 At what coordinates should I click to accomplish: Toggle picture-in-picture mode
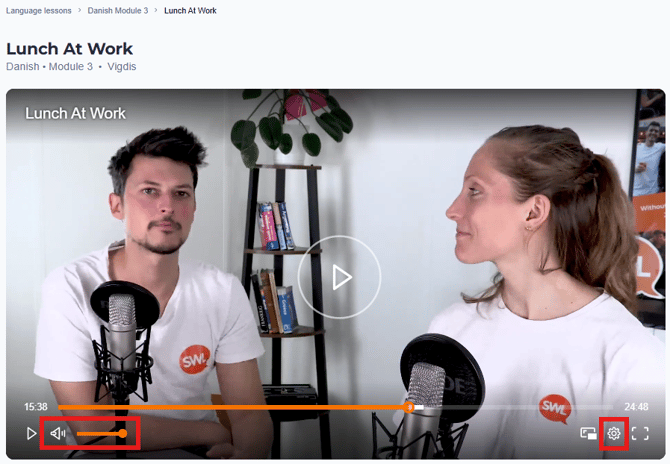tap(589, 433)
